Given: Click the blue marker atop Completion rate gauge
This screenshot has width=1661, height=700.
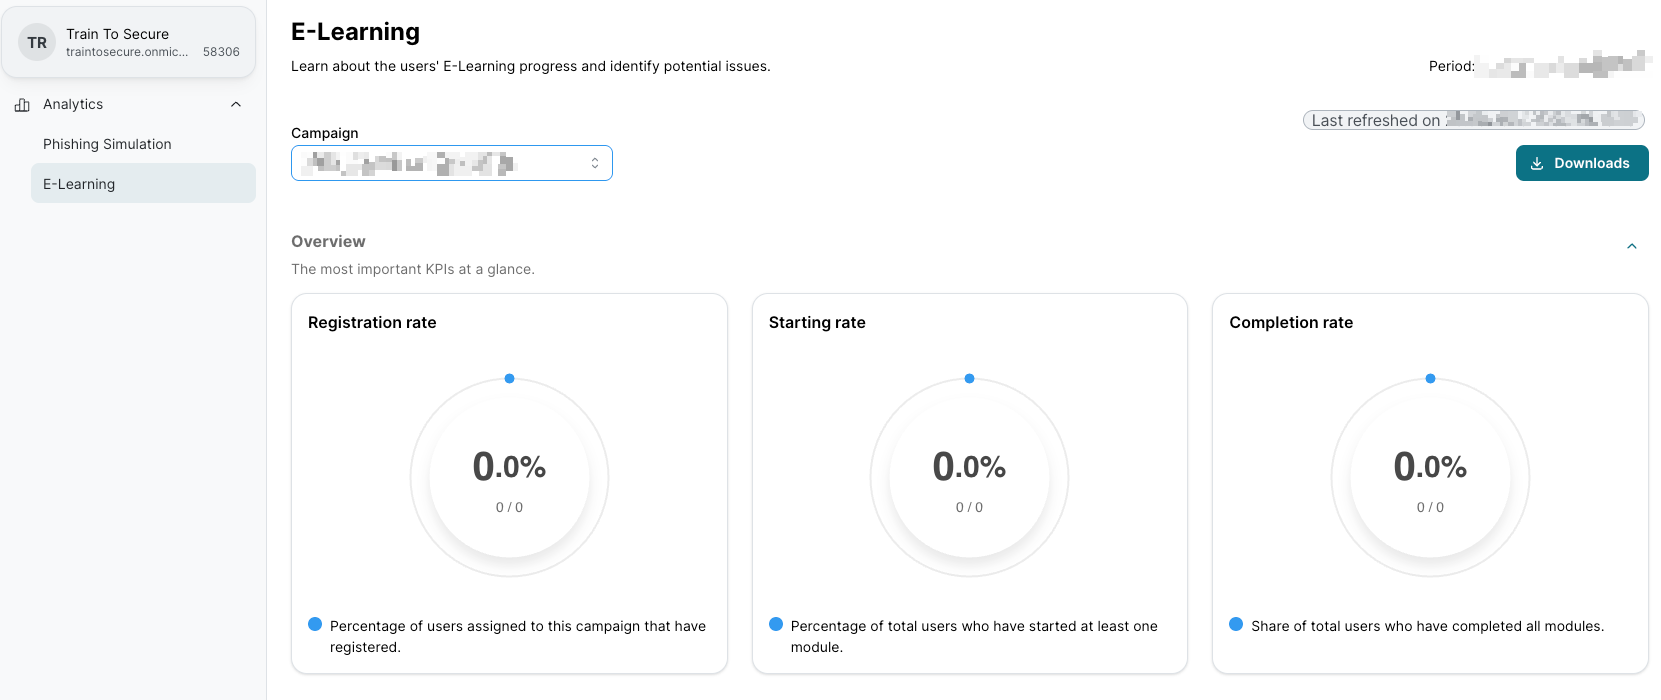Looking at the screenshot, I should coord(1430,379).
